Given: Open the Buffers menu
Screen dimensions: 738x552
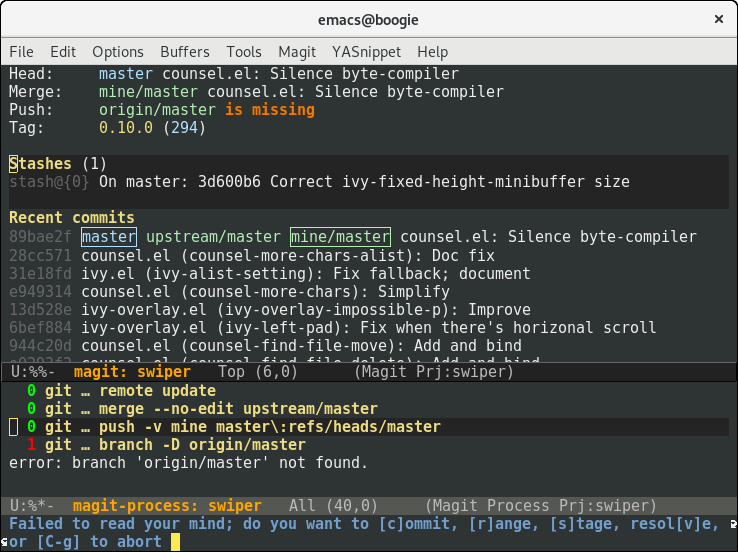Looking at the screenshot, I should [185, 51].
